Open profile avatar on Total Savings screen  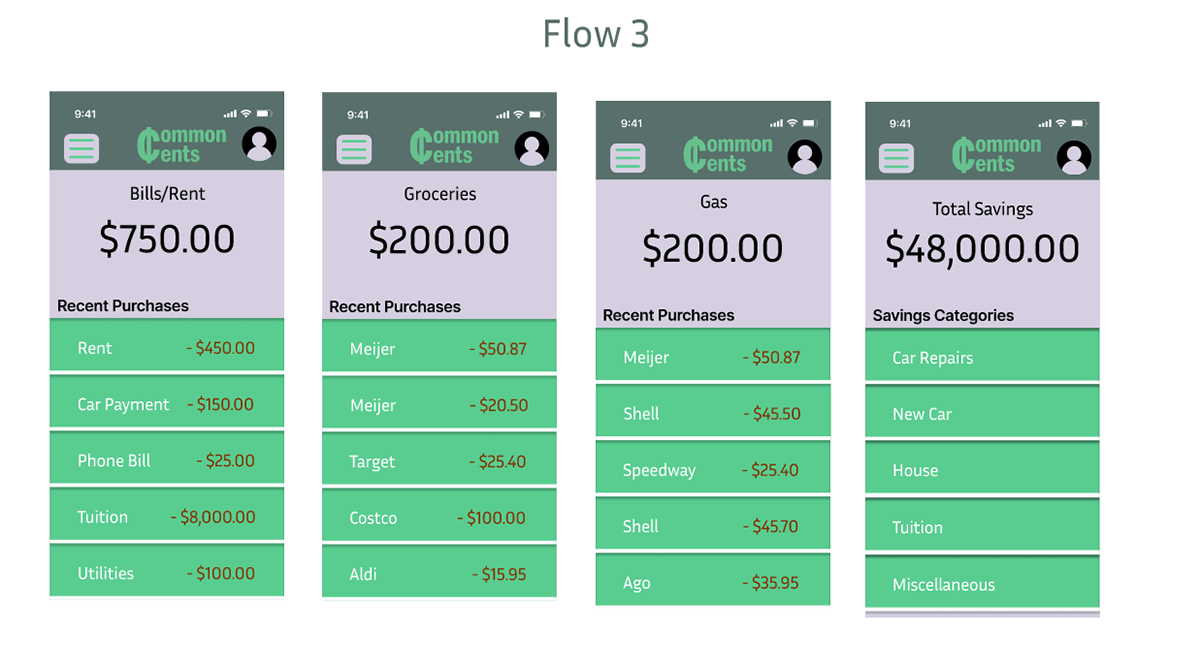pos(1074,157)
